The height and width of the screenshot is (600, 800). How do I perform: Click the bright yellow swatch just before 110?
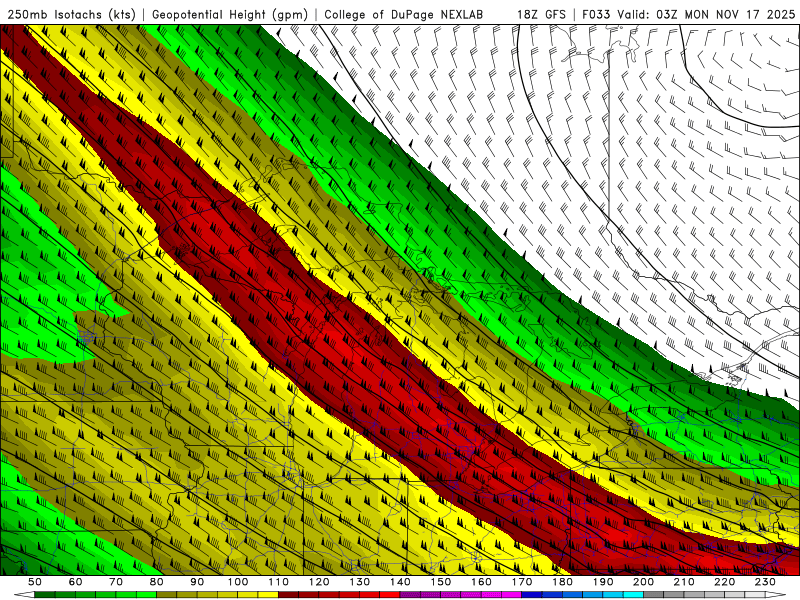click(268, 594)
